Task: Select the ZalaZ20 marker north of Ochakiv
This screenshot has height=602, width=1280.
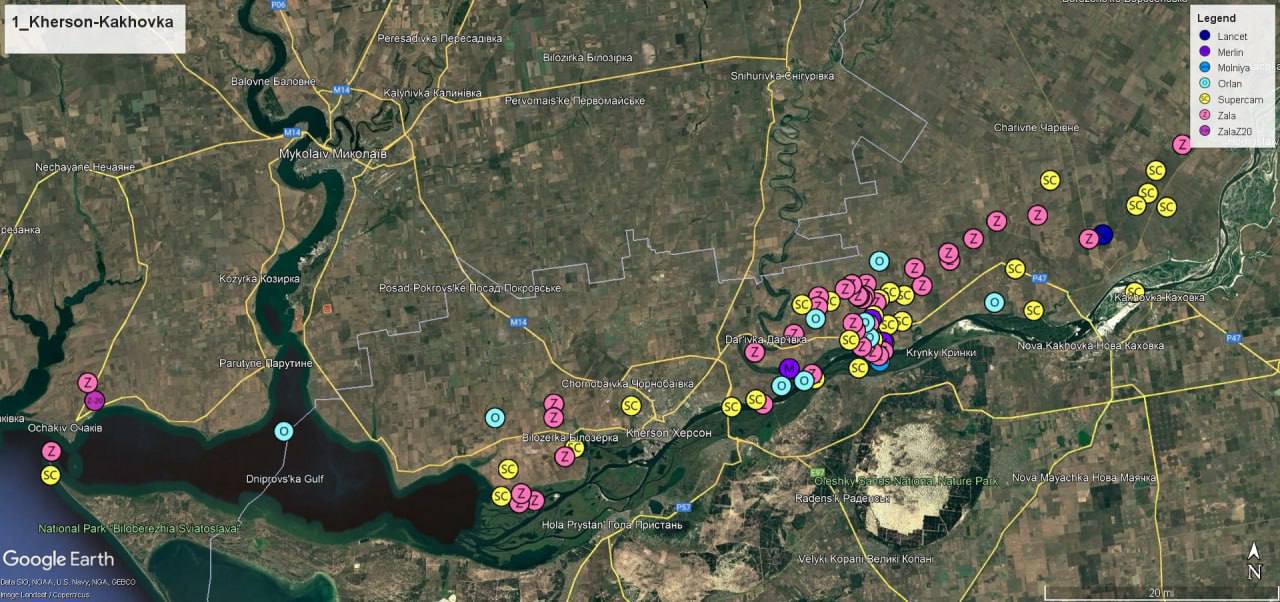Action: pyautogui.click(x=94, y=400)
